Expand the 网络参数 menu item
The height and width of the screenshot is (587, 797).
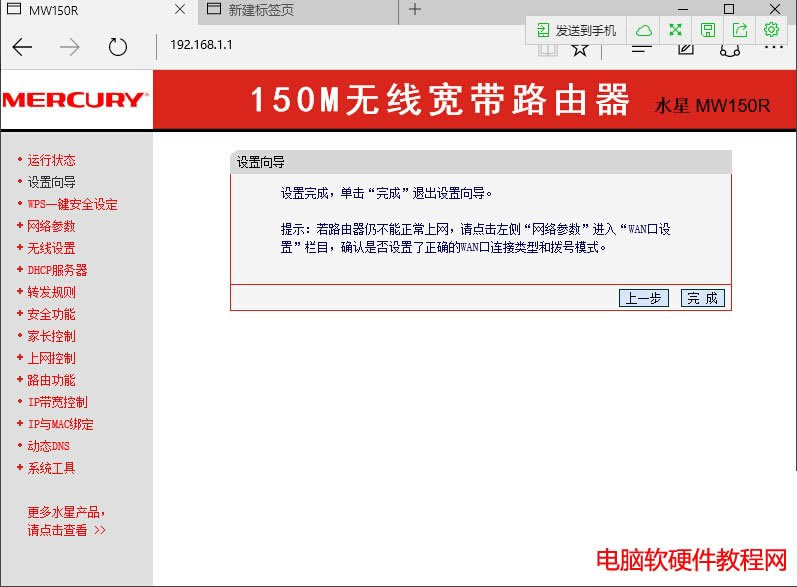point(51,226)
